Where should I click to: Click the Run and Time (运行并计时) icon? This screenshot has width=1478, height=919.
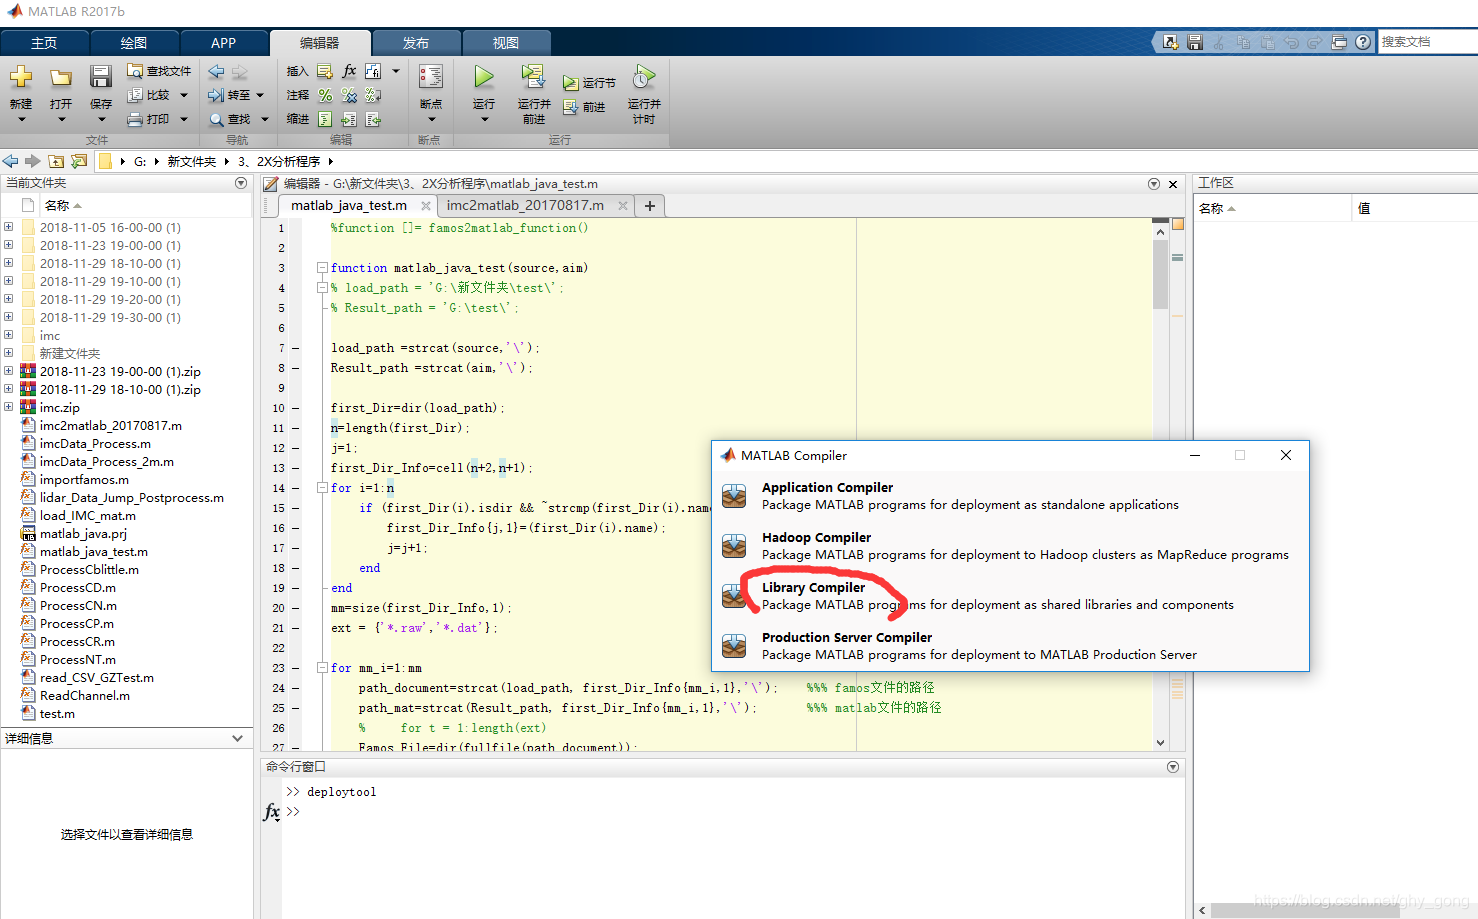[644, 77]
